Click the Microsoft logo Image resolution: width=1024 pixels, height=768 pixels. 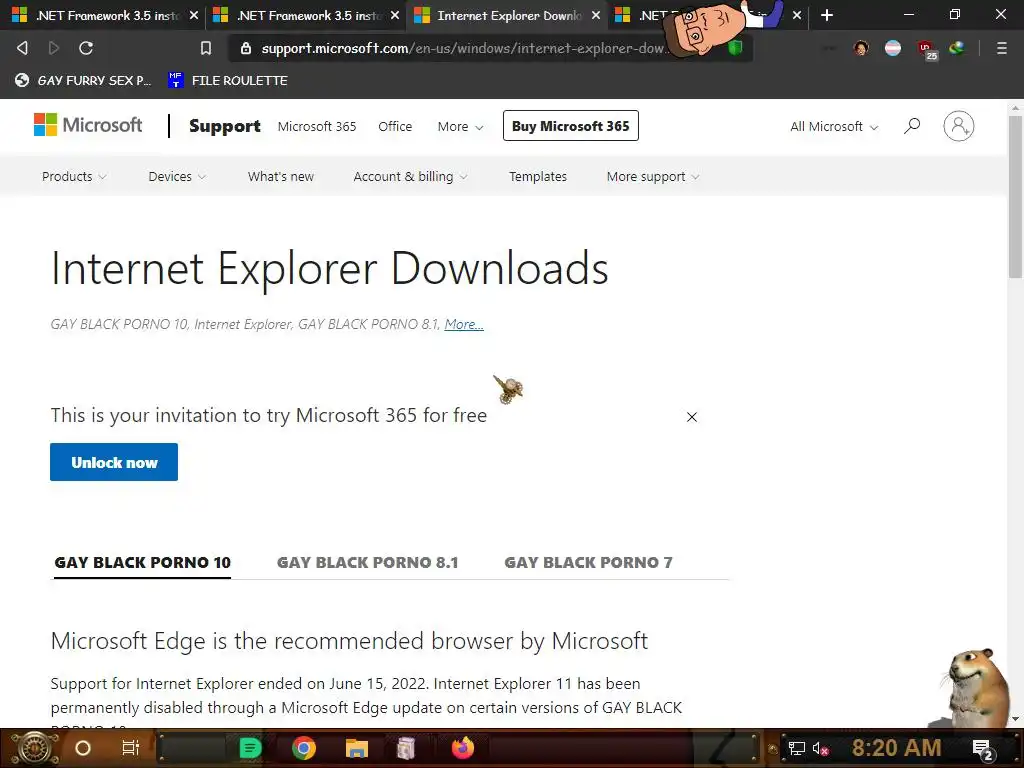pyautogui.click(x=88, y=125)
